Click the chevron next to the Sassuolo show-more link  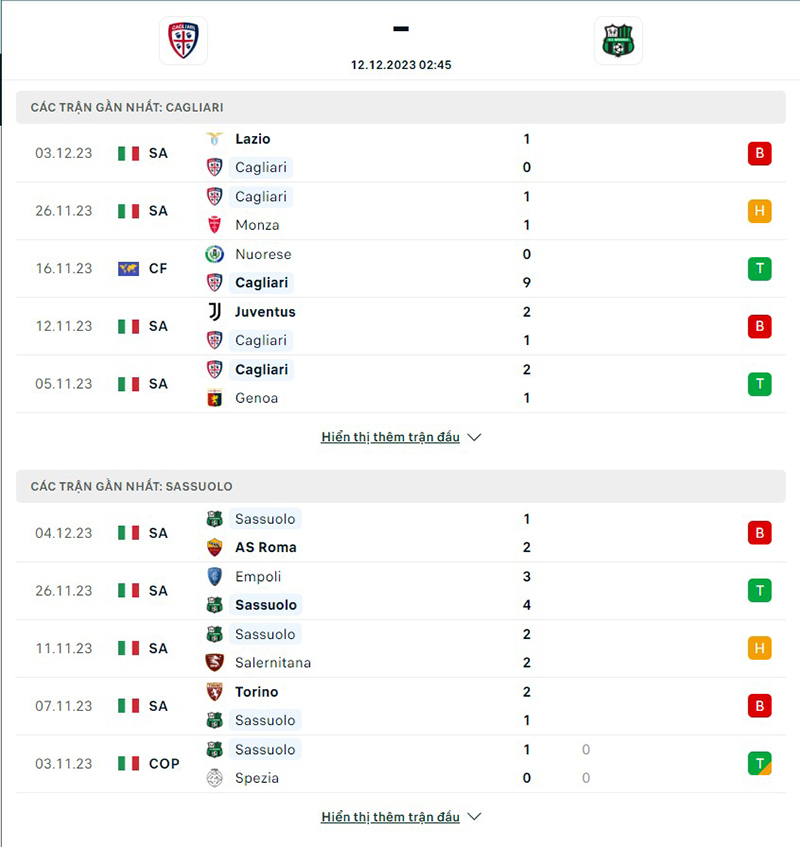473,816
